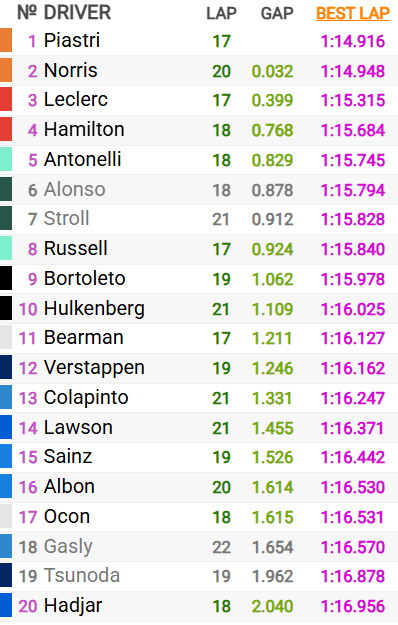Screen dimensions: 398x625
Task: Click Antonelli's teal team color swatch
Action: (x=6, y=159)
